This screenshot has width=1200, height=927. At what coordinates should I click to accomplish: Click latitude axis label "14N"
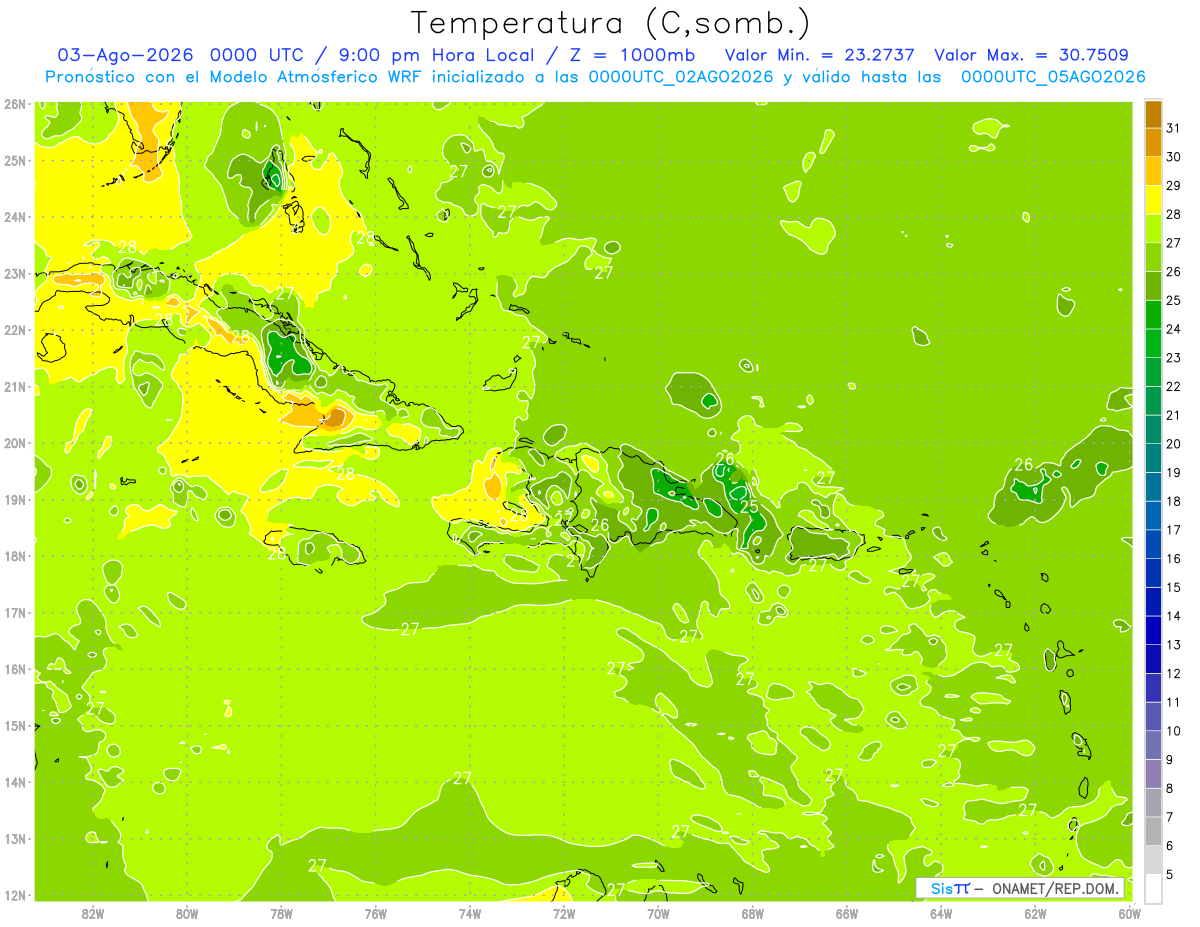(15, 782)
